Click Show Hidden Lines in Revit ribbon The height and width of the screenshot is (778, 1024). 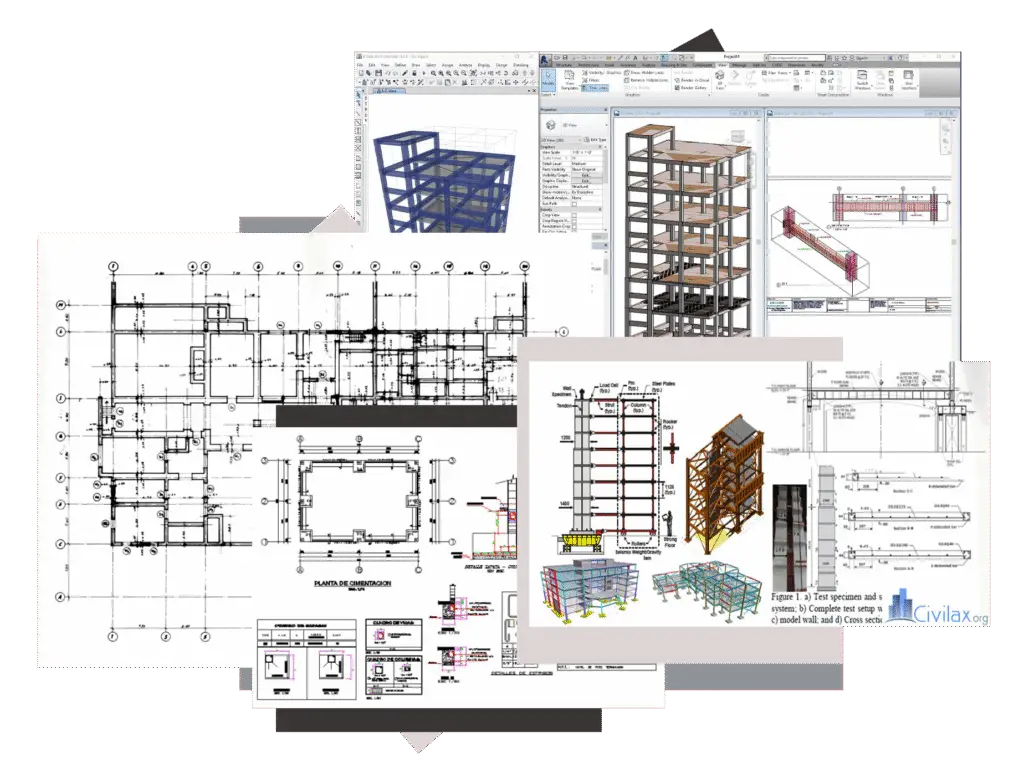point(645,73)
